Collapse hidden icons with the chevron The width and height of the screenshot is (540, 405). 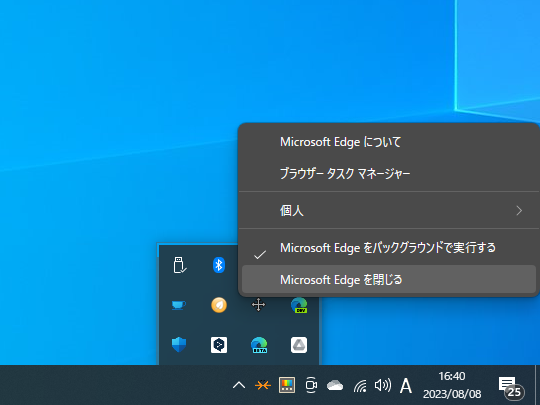coord(239,385)
